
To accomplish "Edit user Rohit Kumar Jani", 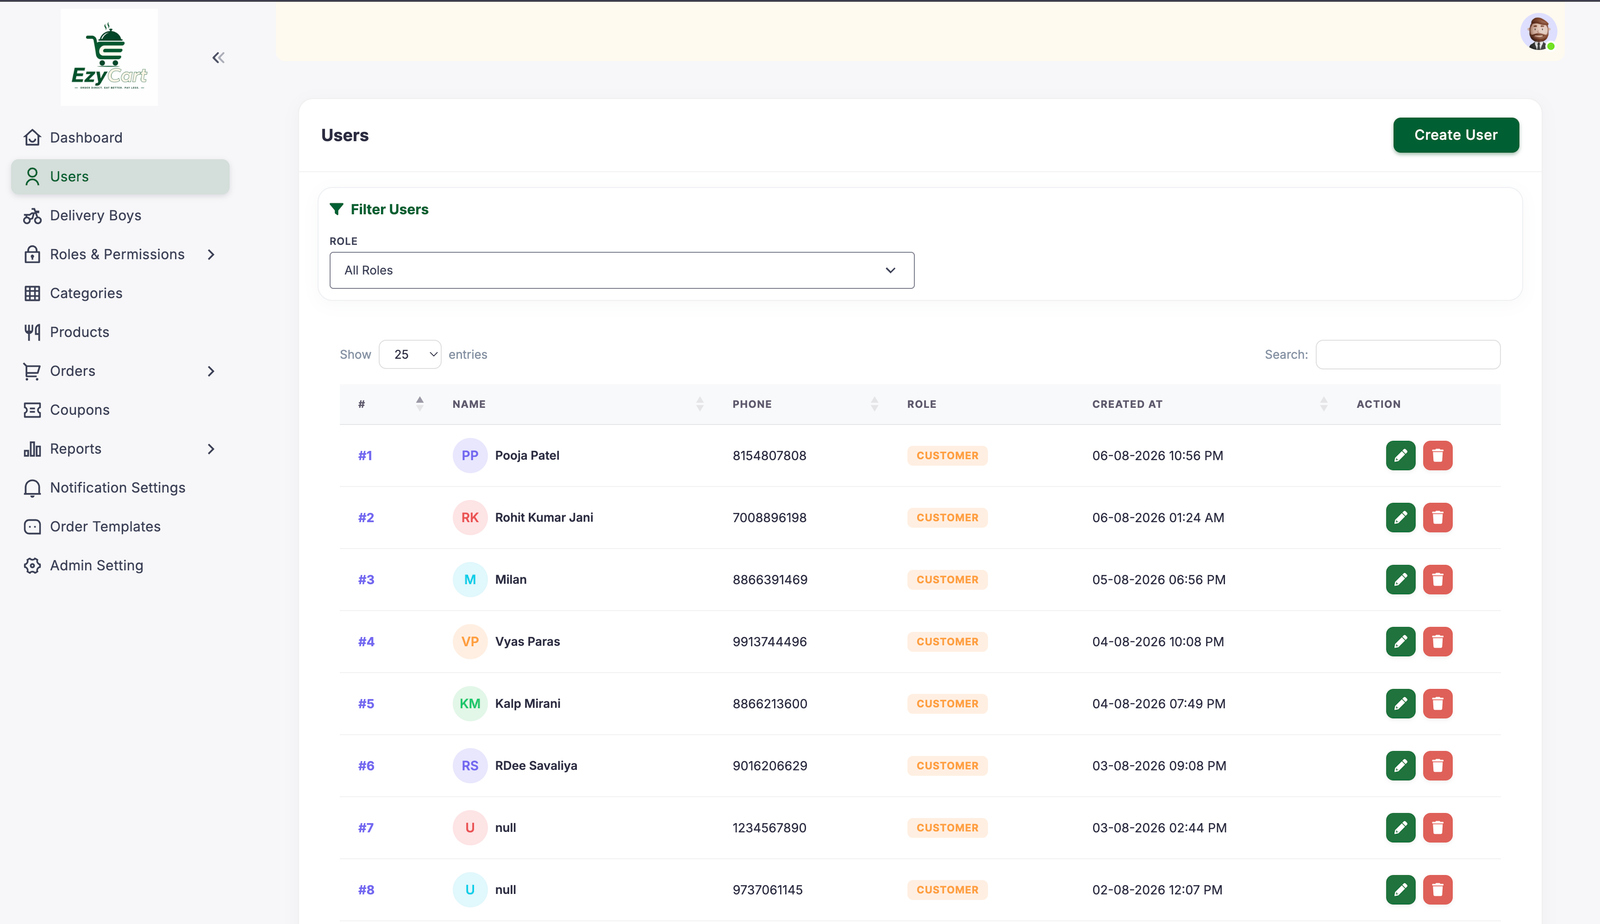I will pos(1400,518).
